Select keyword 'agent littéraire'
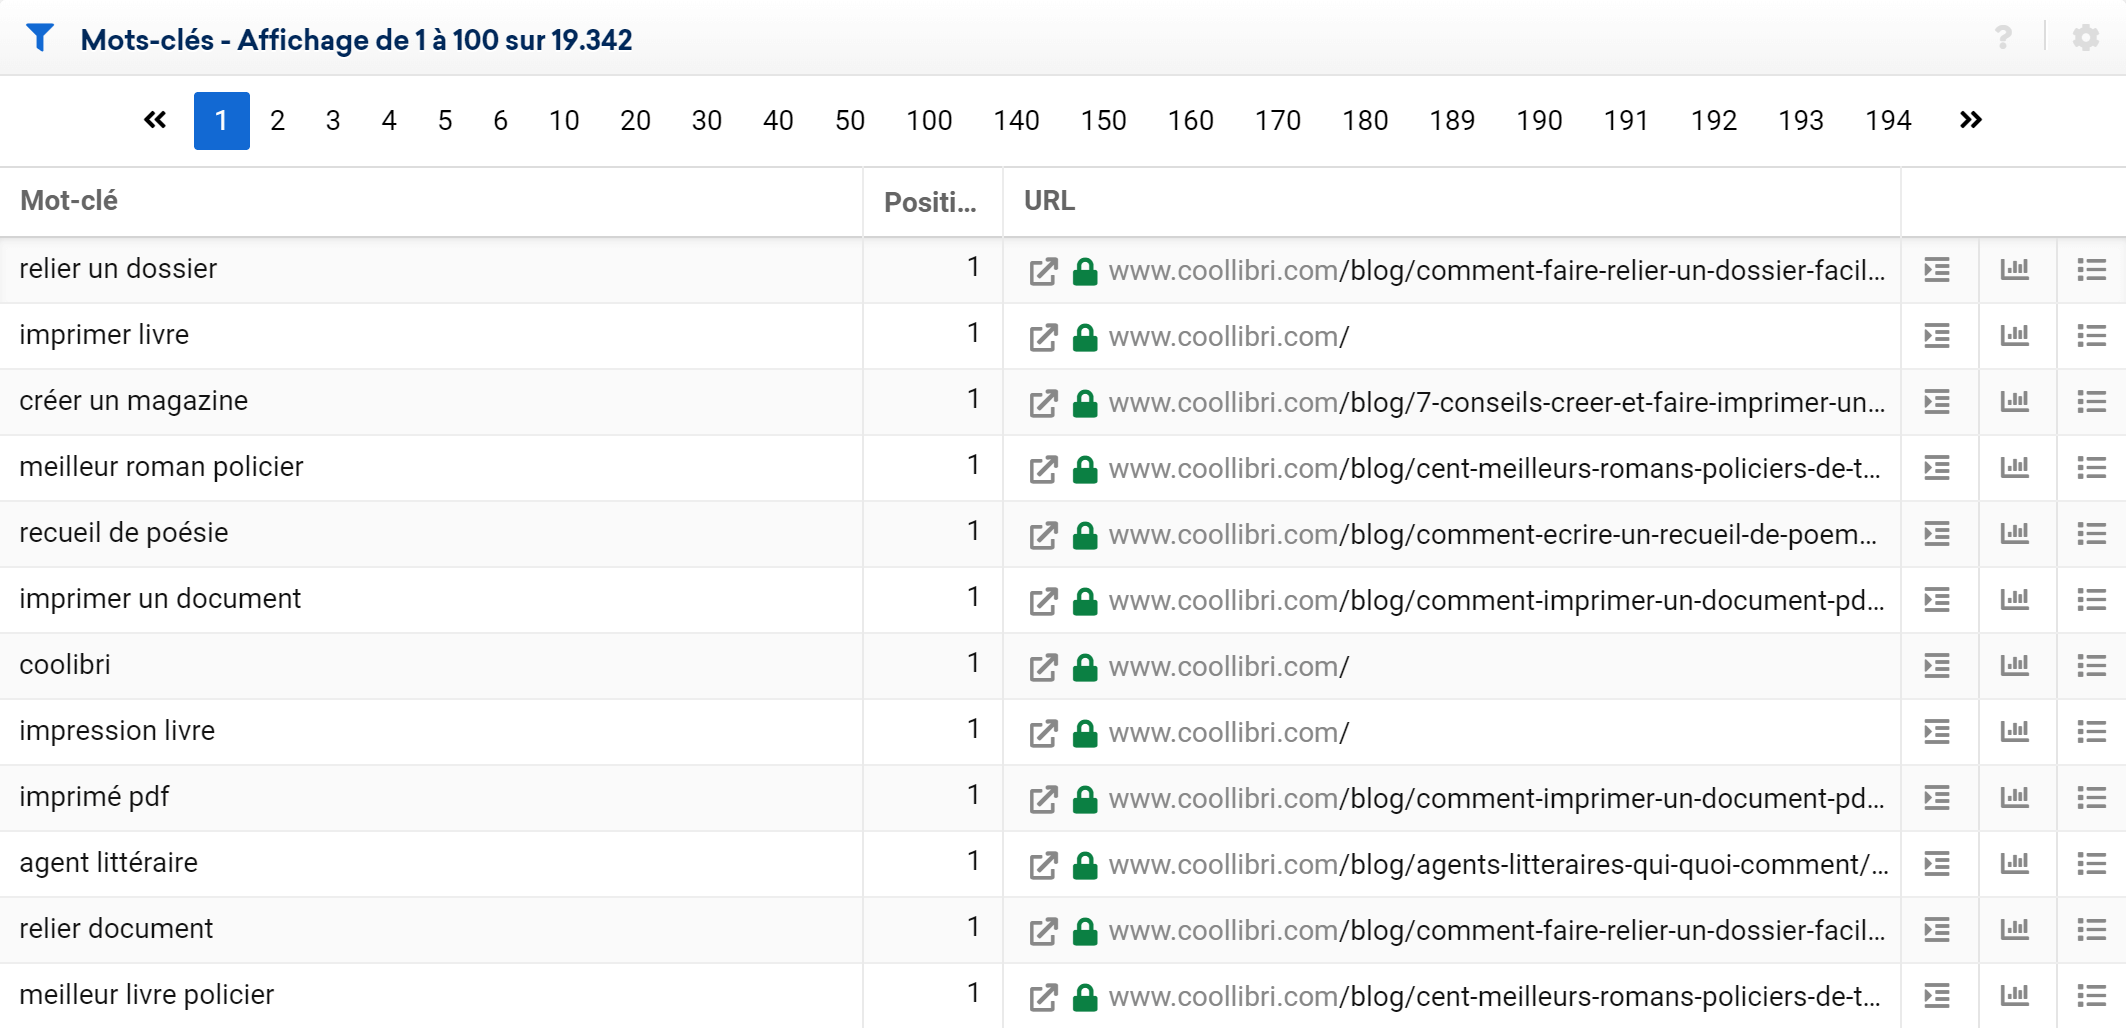The image size is (2126, 1028). pyautogui.click(x=109, y=863)
